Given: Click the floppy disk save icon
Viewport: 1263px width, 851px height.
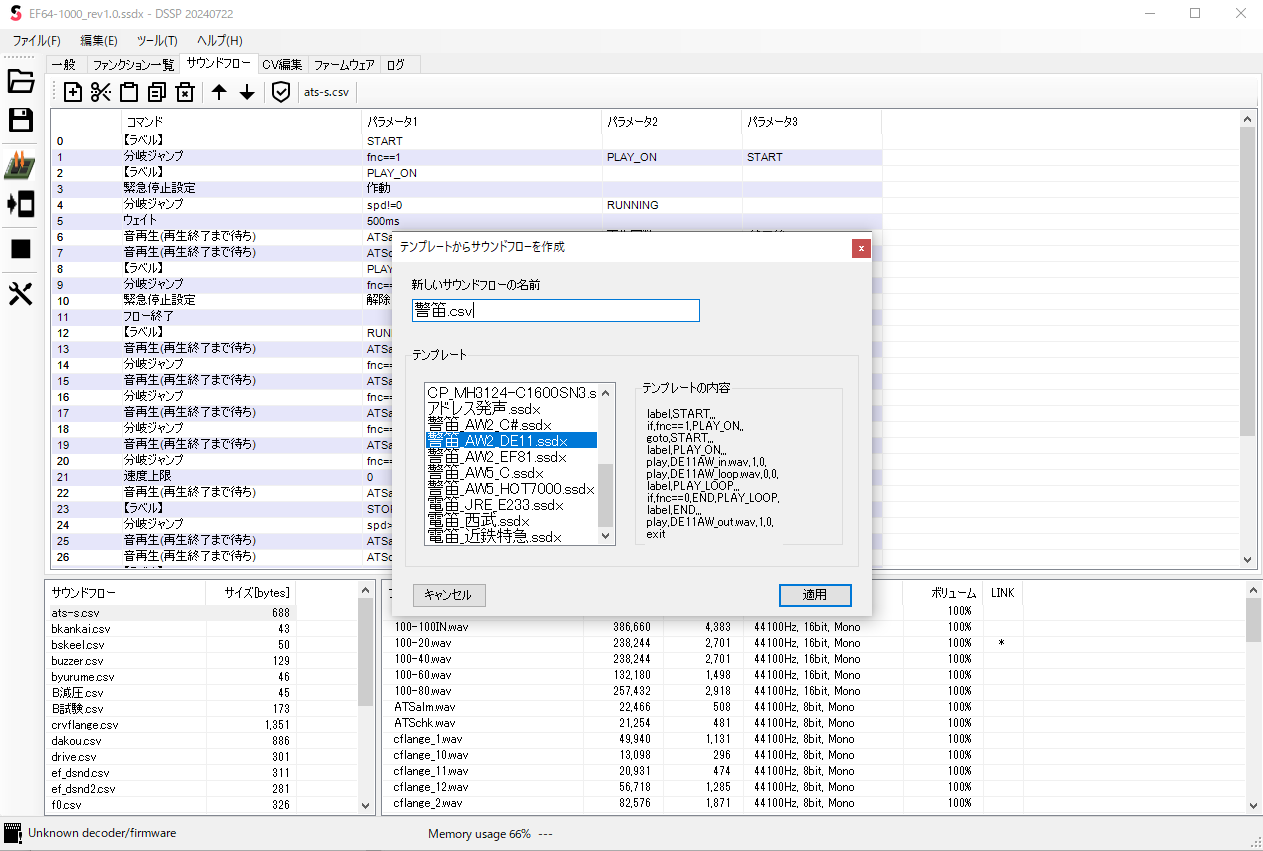Looking at the screenshot, I should coord(21,121).
